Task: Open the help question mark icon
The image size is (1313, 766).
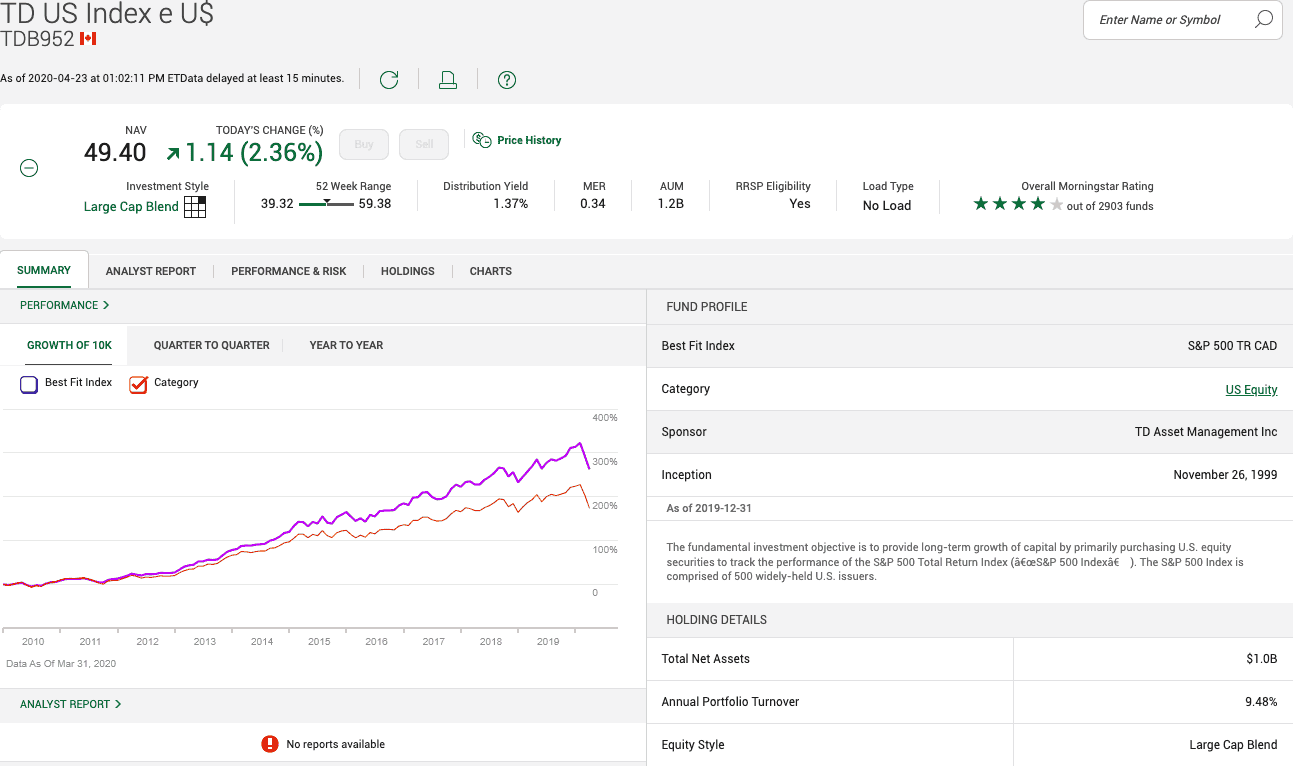Action: (507, 80)
